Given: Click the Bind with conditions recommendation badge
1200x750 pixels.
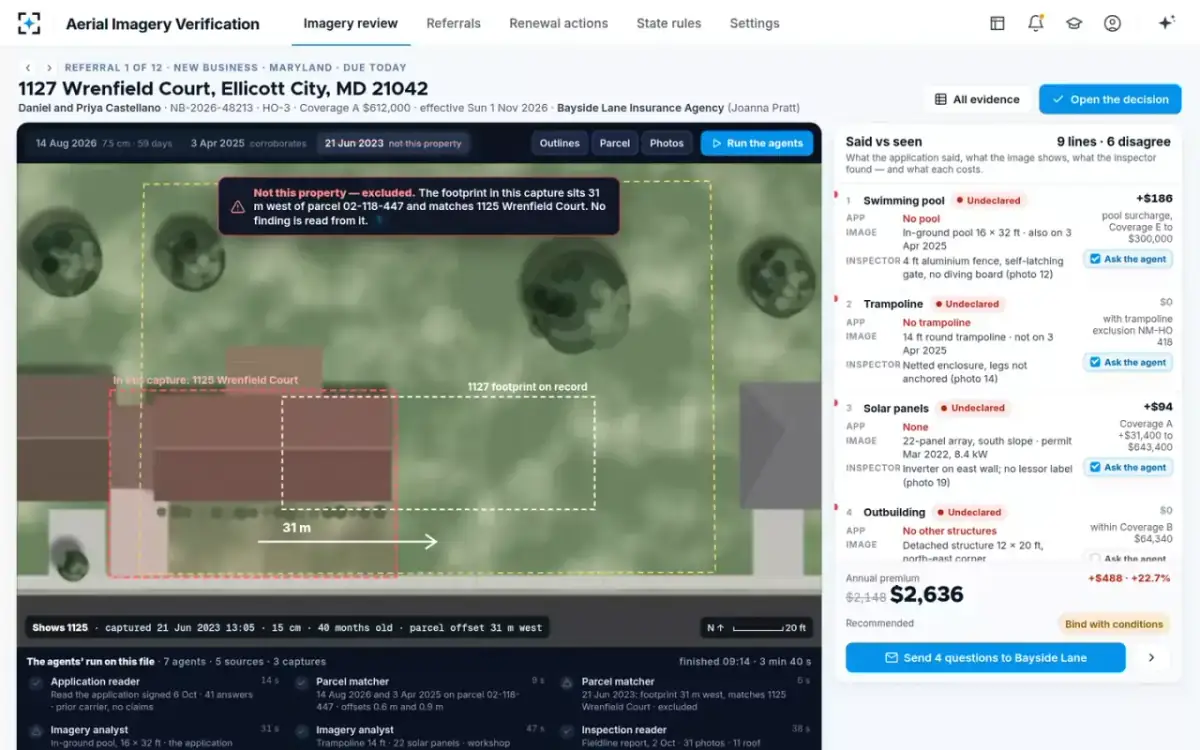Looking at the screenshot, I should tap(1114, 624).
